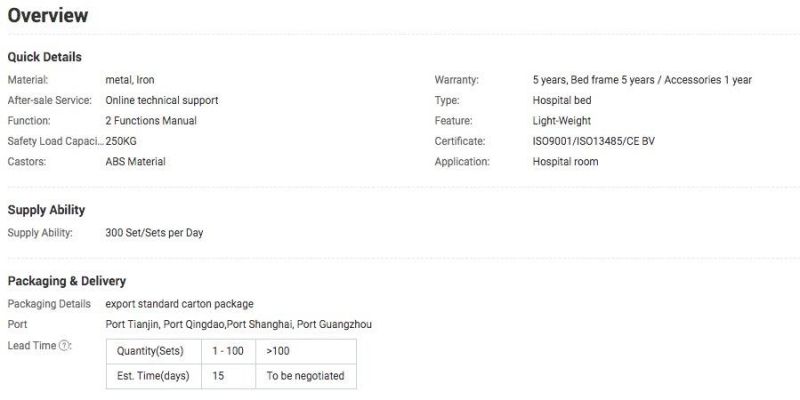The height and width of the screenshot is (400, 800).
Task: Click the Online technical support value
Action: click(x=162, y=101)
